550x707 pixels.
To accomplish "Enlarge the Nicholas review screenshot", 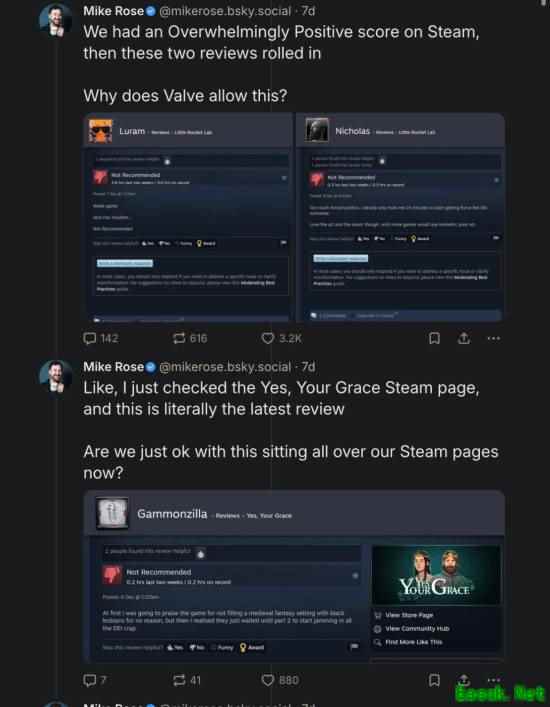I will [x=400, y=217].
